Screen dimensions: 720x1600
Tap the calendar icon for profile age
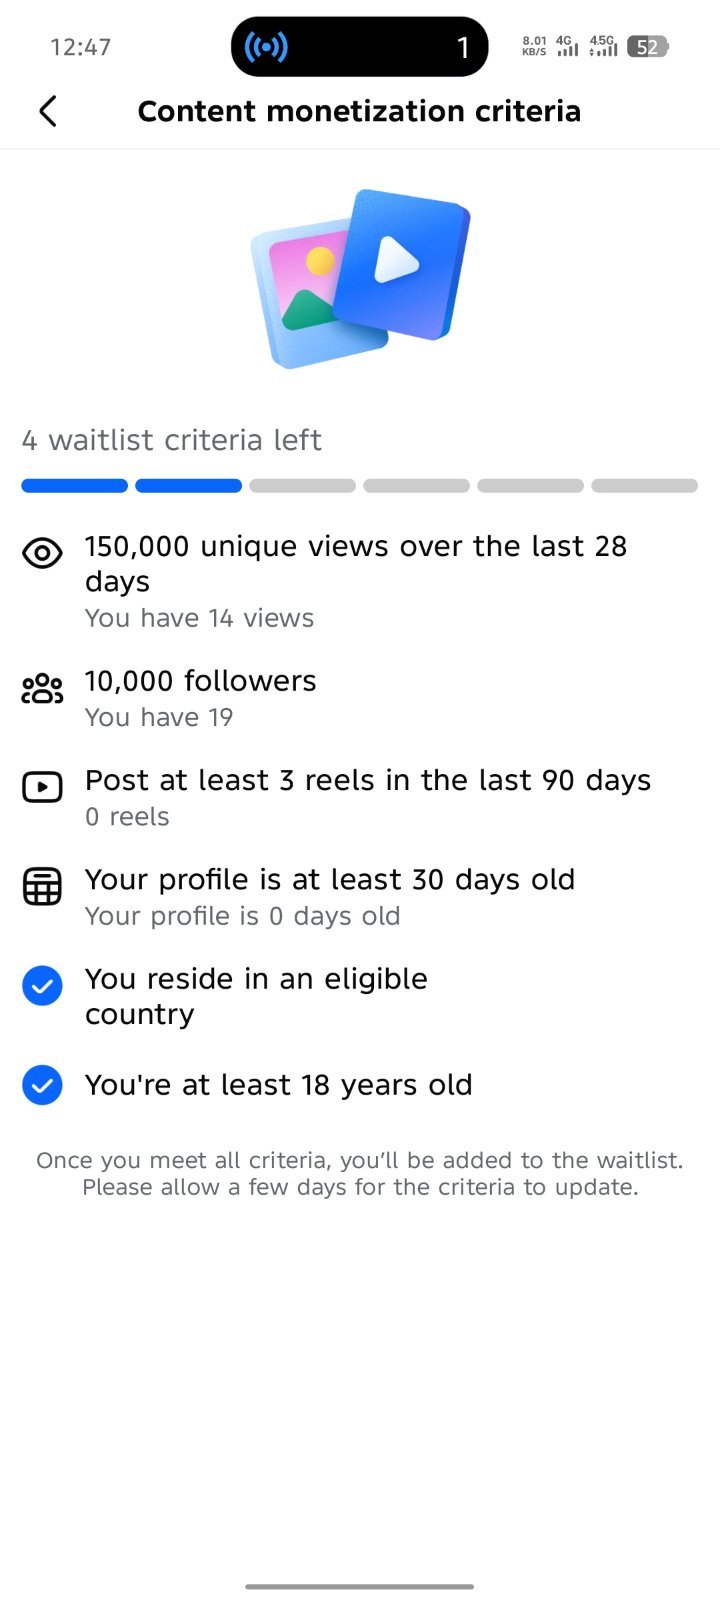[42, 886]
